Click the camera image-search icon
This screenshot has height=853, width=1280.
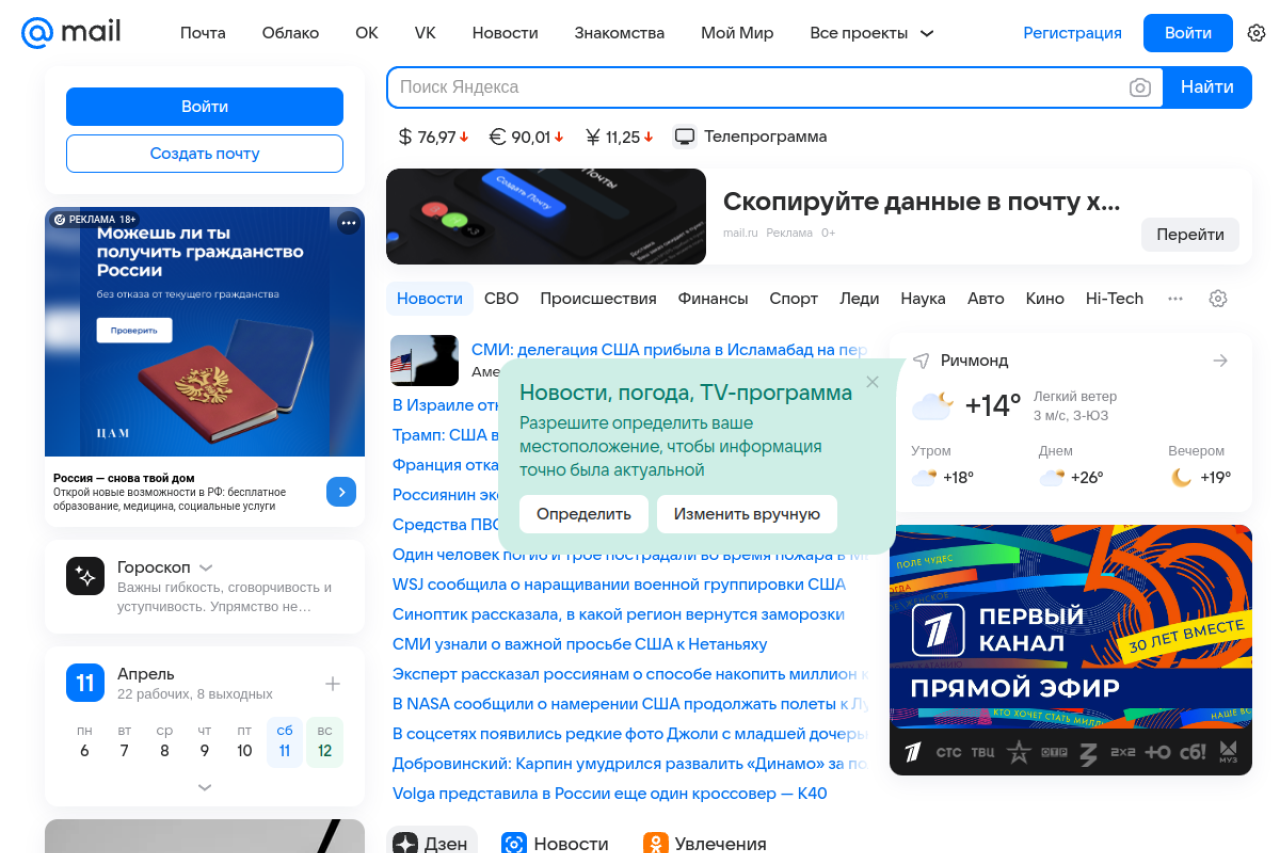pyautogui.click(x=1140, y=87)
